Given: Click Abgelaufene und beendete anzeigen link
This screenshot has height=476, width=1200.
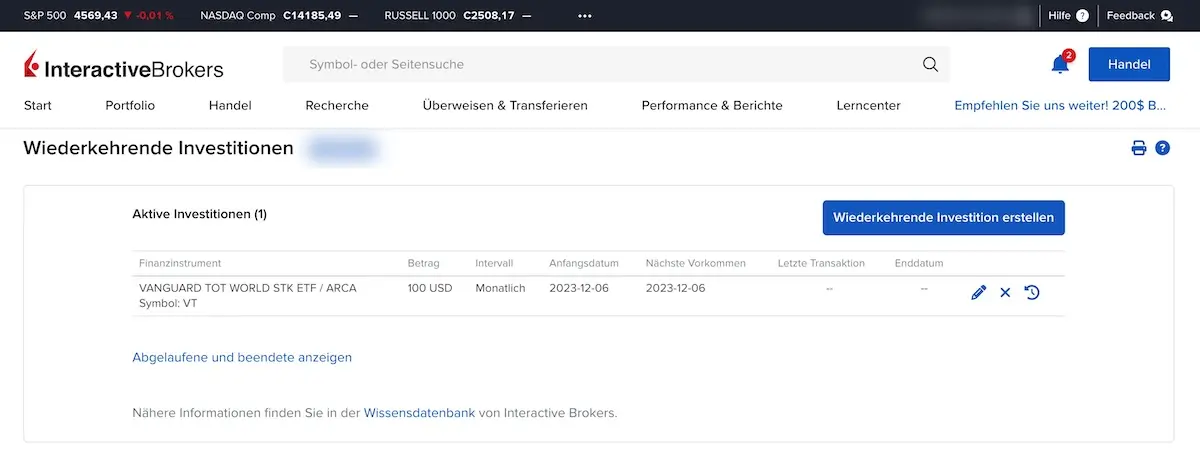Looking at the screenshot, I should tap(242, 357).
